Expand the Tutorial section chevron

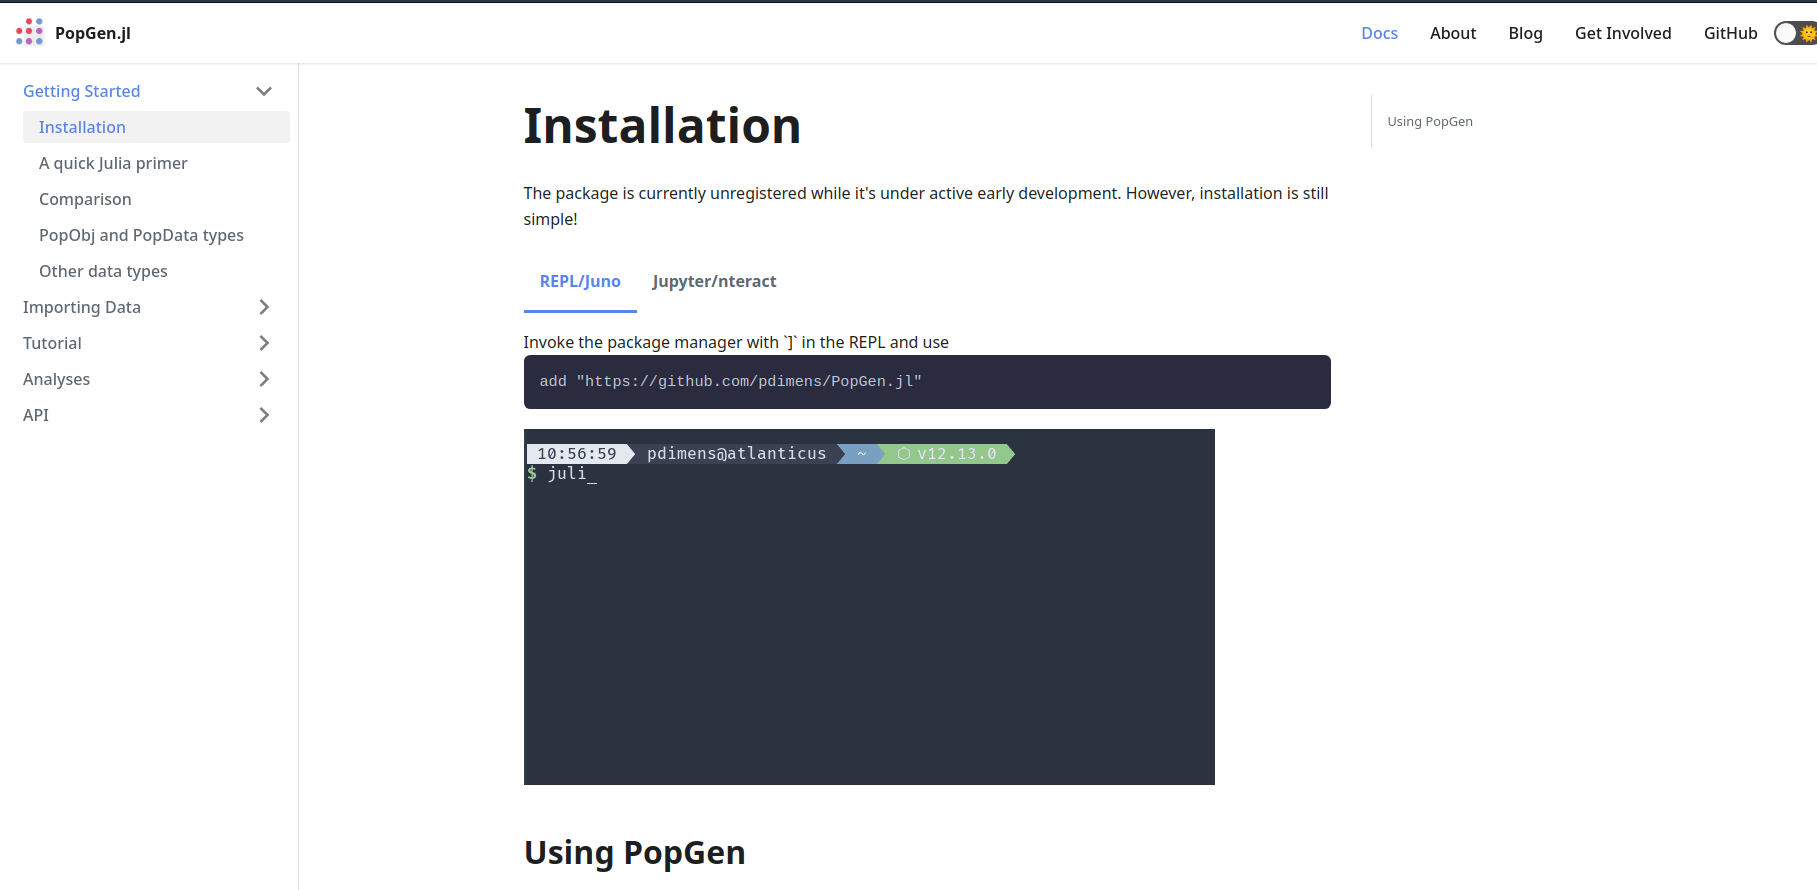coord(264,343)
